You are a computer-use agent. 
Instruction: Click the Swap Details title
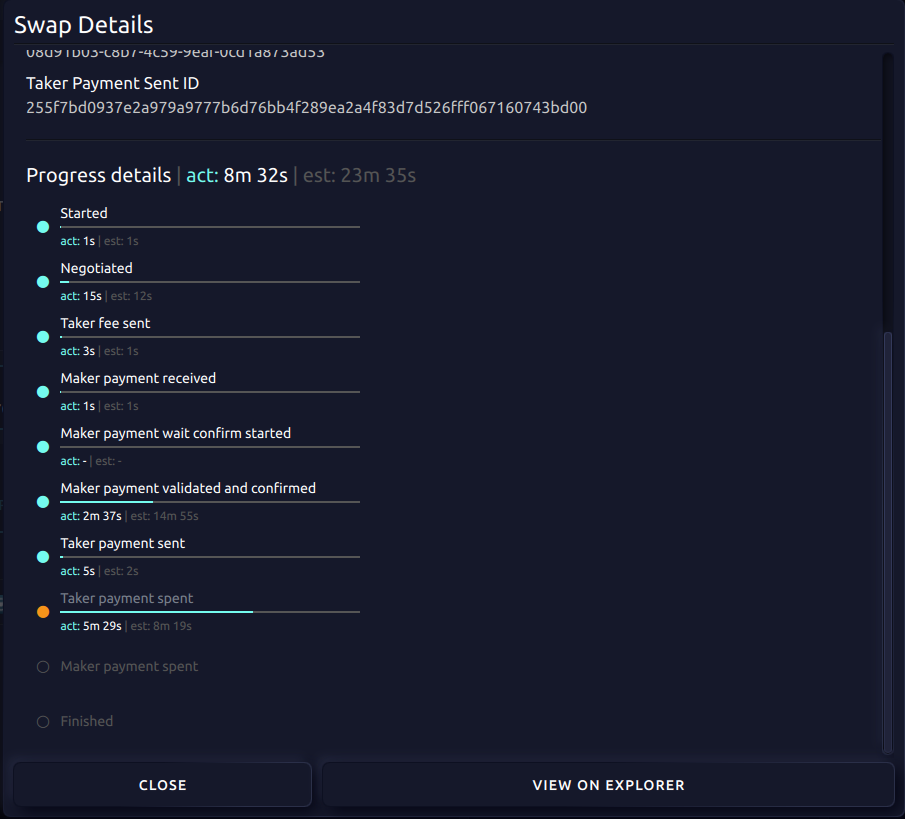[x=84, y=25]
